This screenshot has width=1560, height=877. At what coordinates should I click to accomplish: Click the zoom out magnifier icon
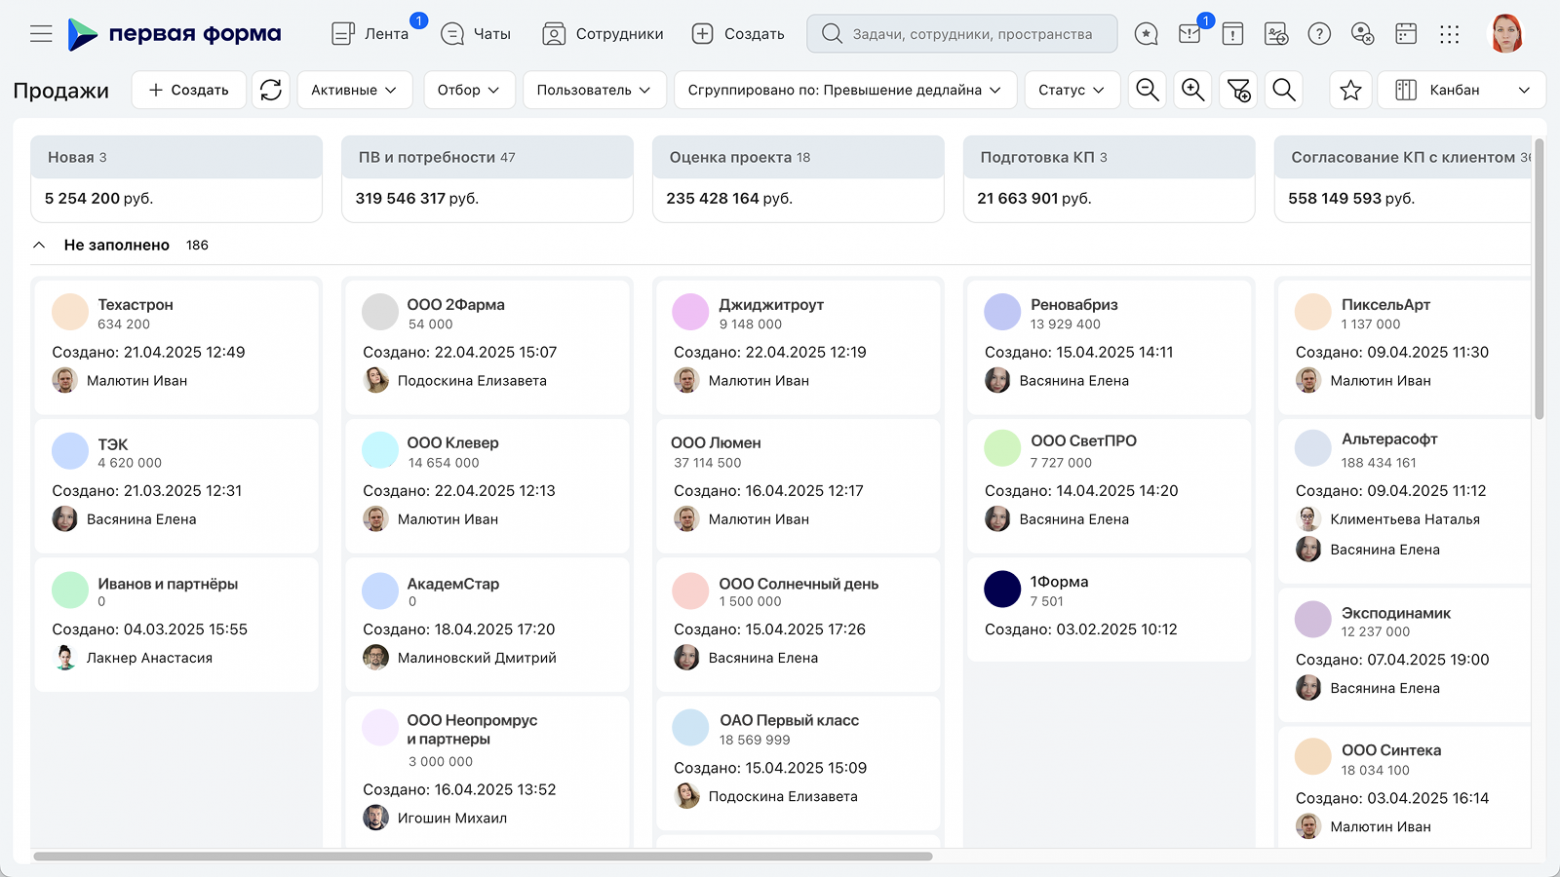click(1147, 90)
